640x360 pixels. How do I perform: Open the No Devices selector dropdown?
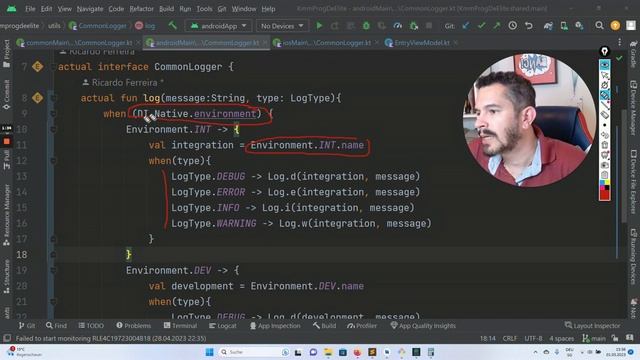pos(282,26)
